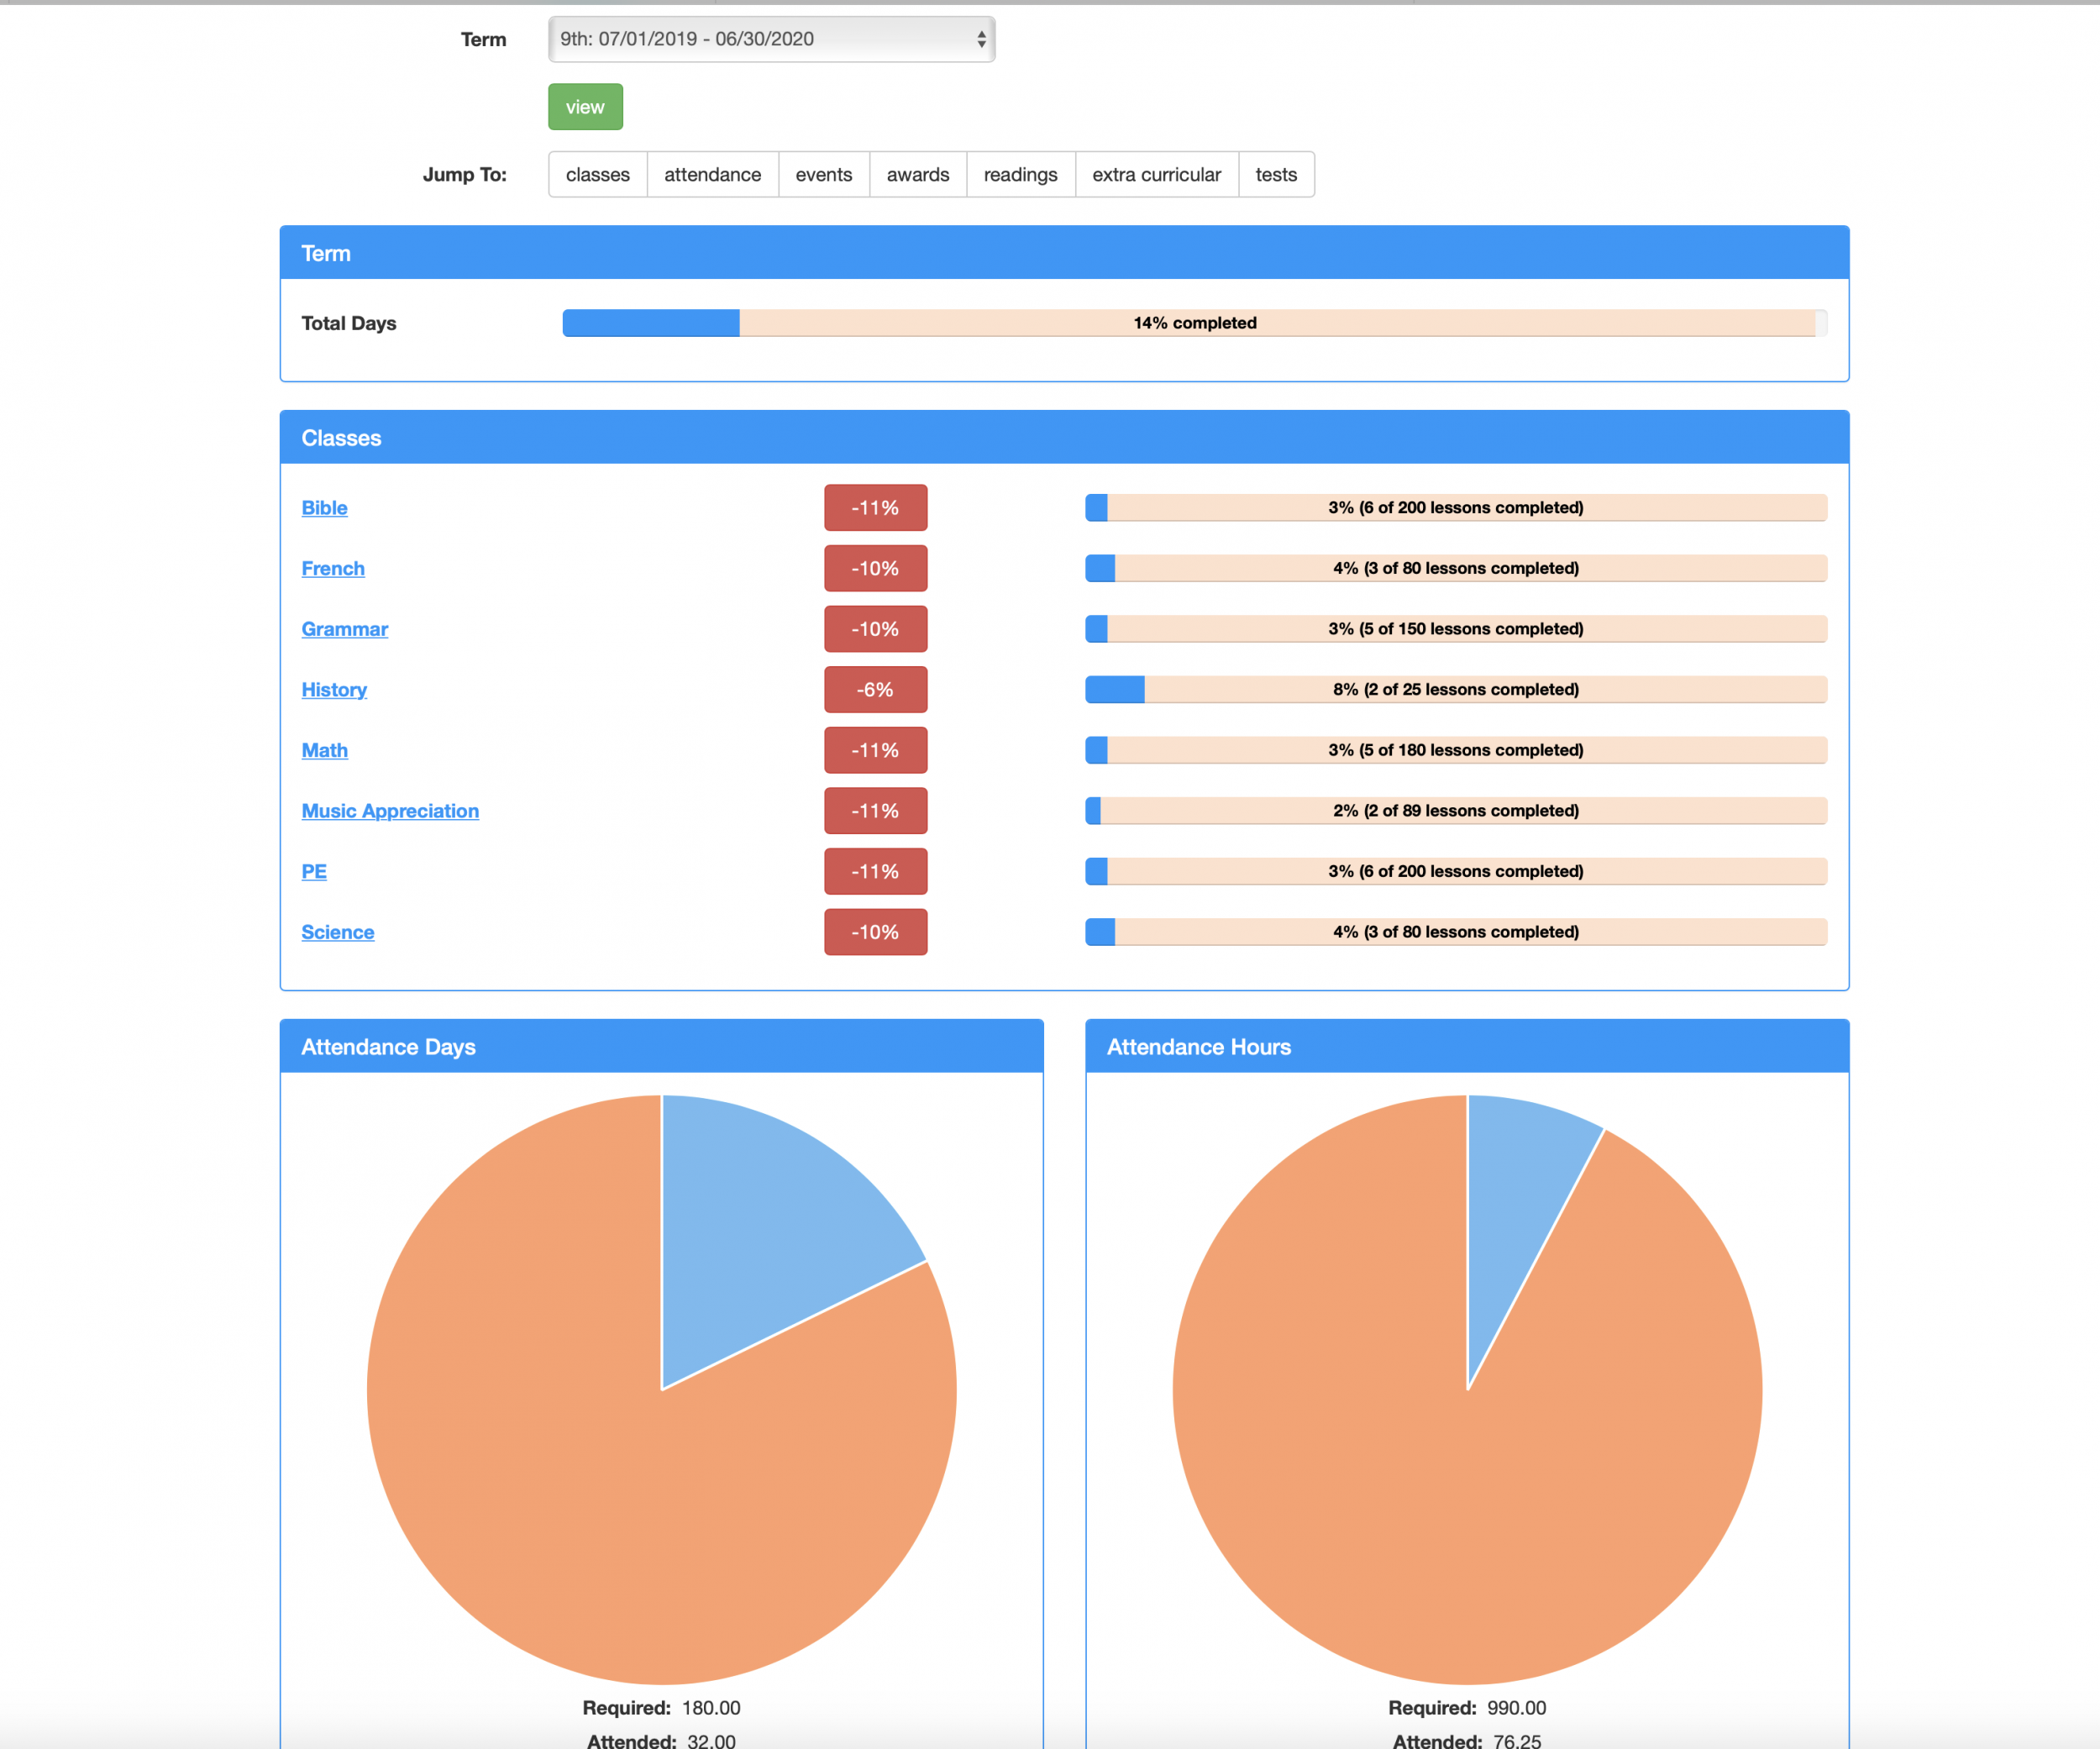Open the Music Appreciation class link
Image resolution: width=2100 pixels, height=1749 pixels.
(390, 811)
